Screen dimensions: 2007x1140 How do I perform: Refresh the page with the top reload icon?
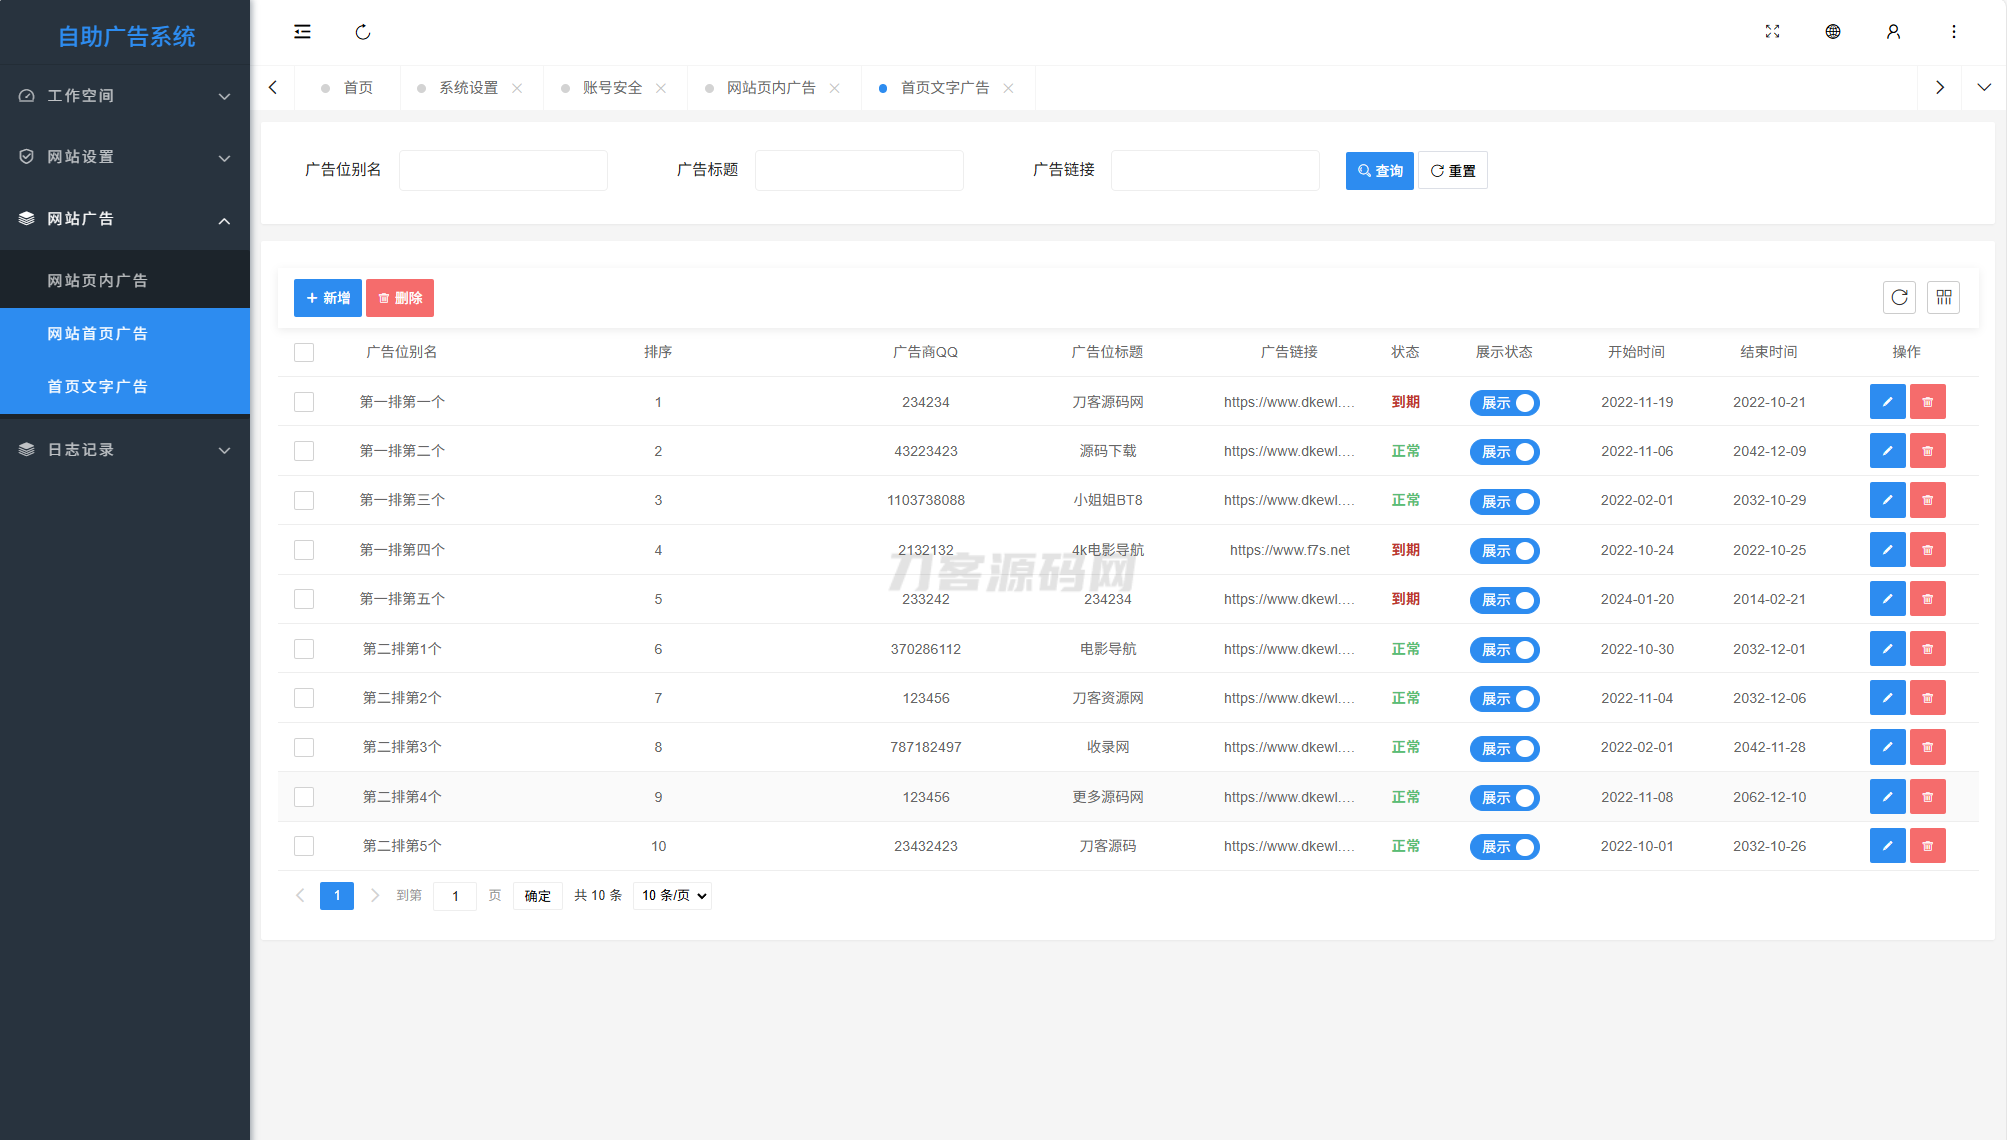tap(362, 31)
